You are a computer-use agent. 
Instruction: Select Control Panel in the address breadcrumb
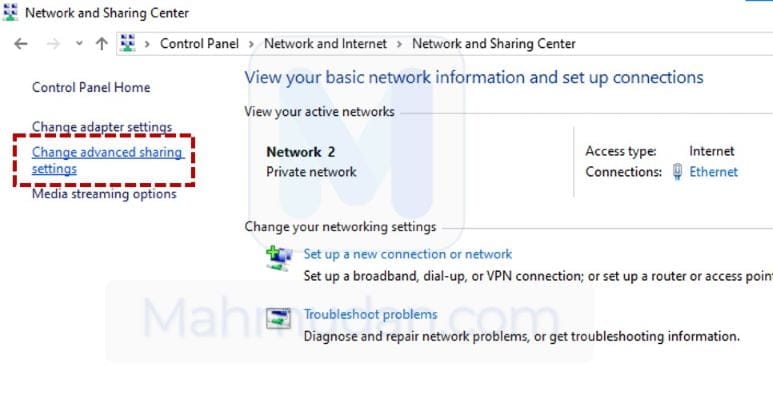tap(199, 44)
